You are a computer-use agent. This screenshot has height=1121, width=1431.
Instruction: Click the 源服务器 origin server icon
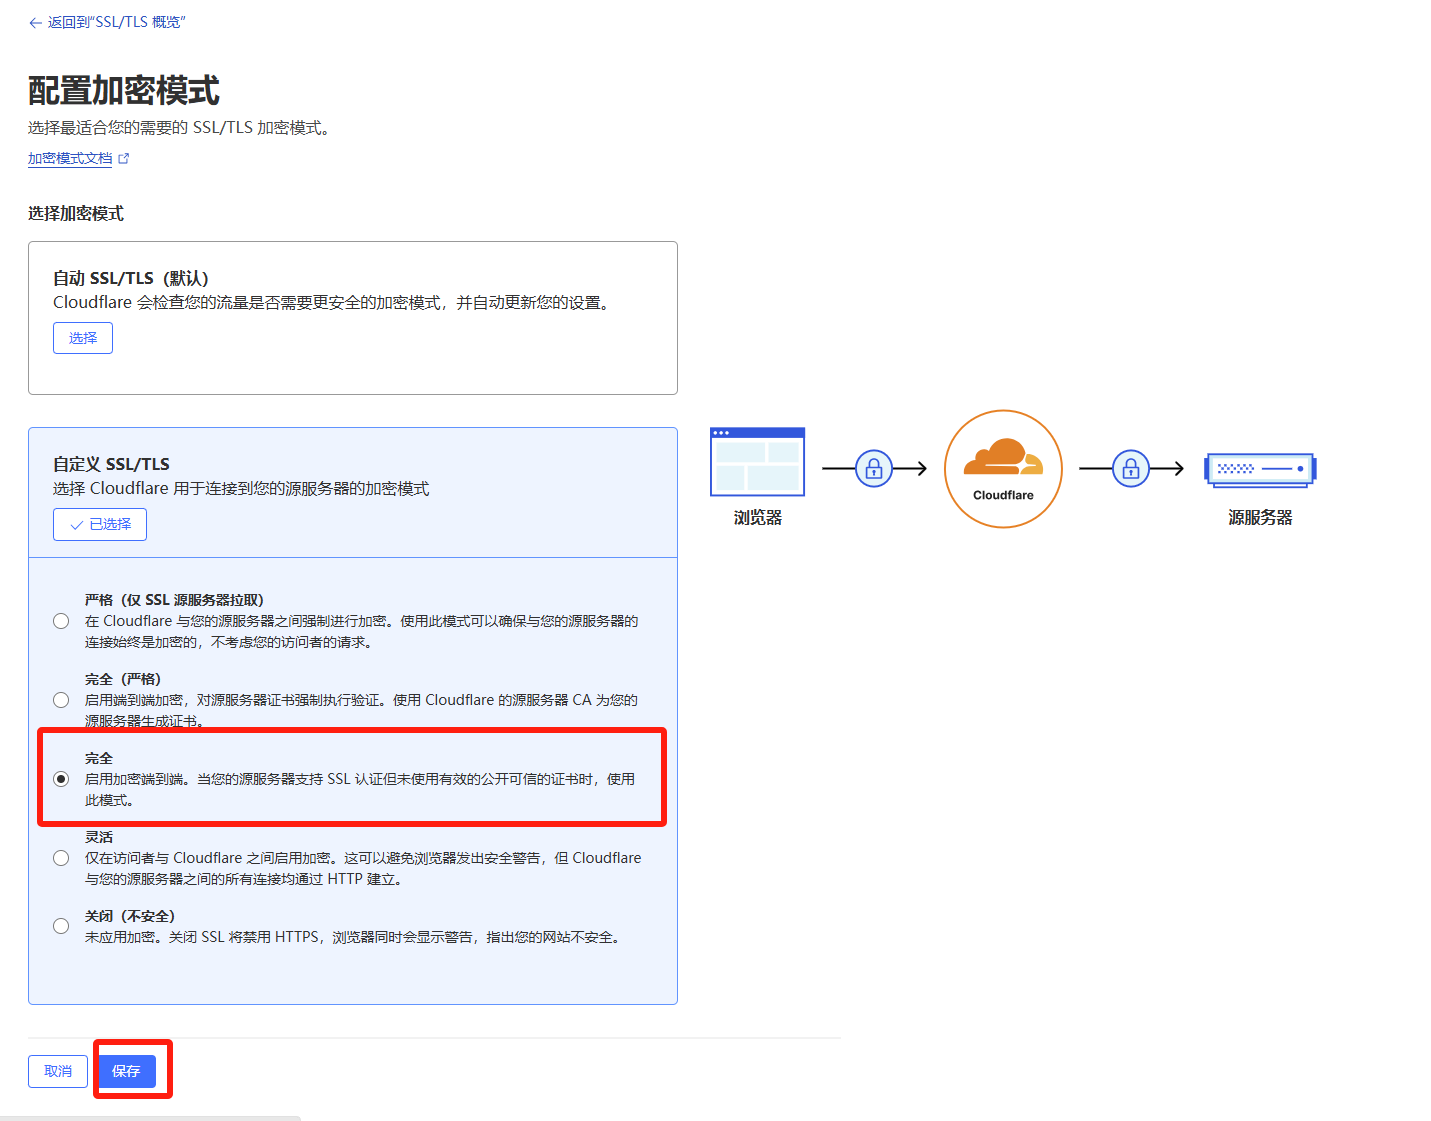[1259, 469]
